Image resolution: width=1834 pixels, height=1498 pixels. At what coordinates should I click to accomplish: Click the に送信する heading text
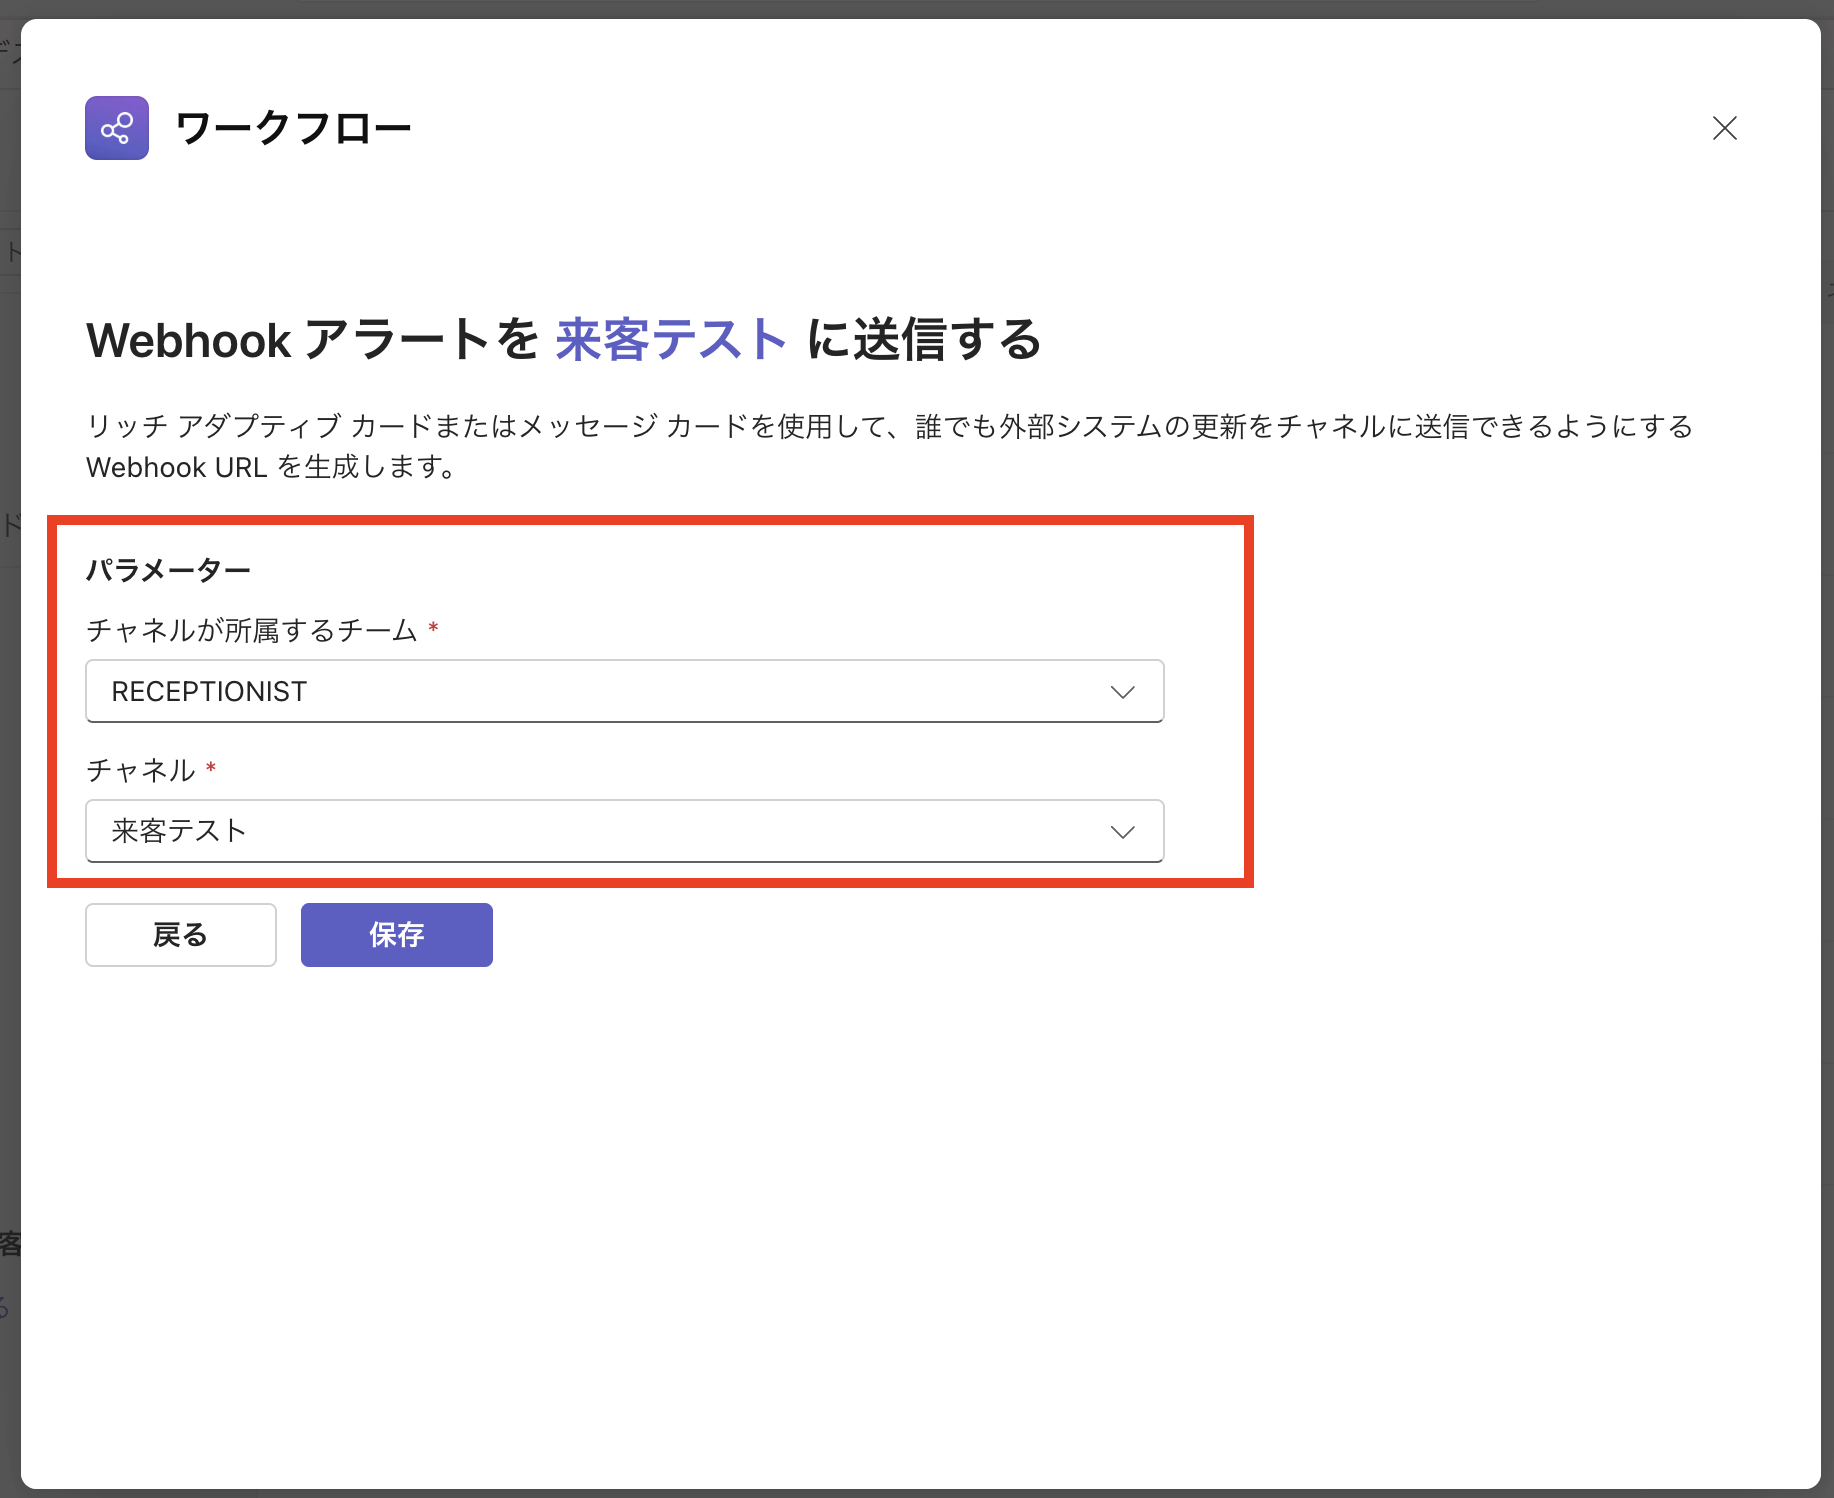924,340
